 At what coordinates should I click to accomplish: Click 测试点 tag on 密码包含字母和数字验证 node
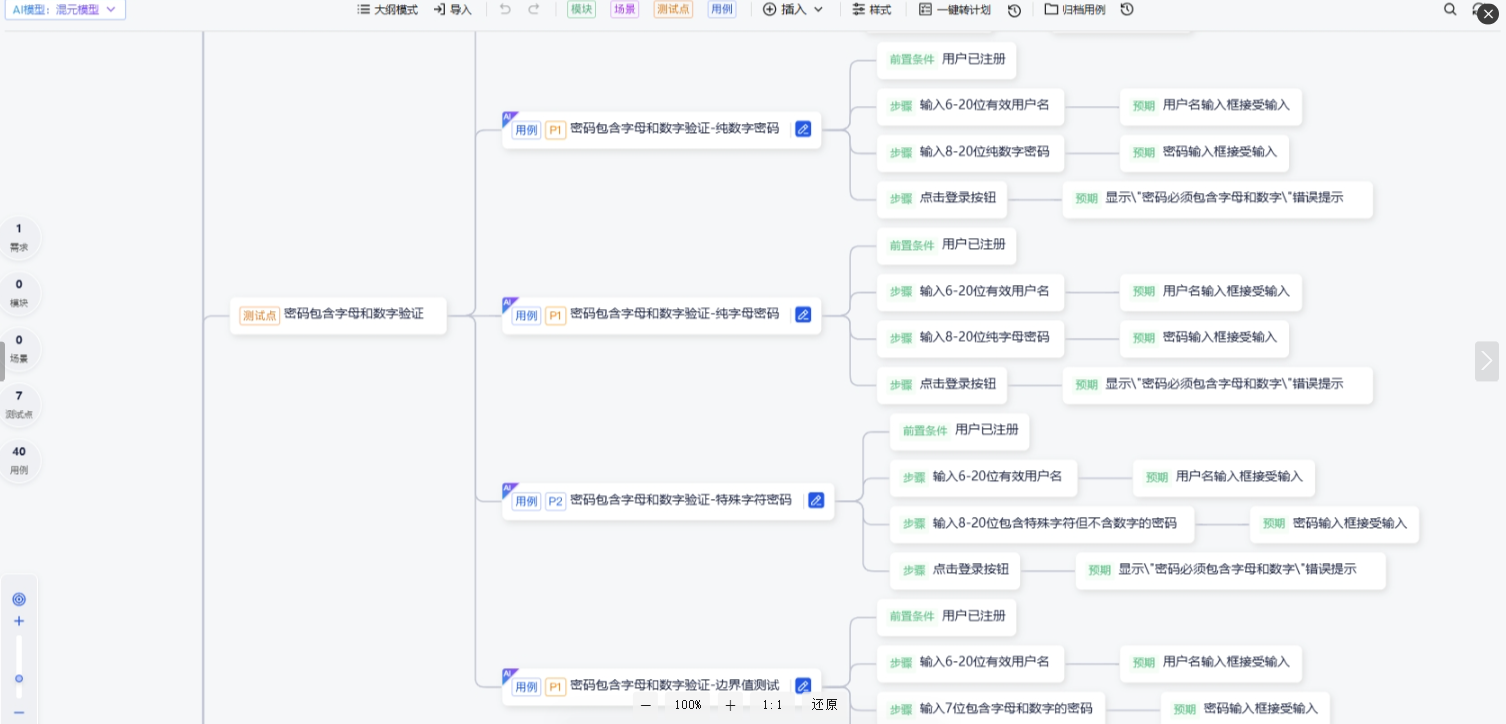pos(259,315)
